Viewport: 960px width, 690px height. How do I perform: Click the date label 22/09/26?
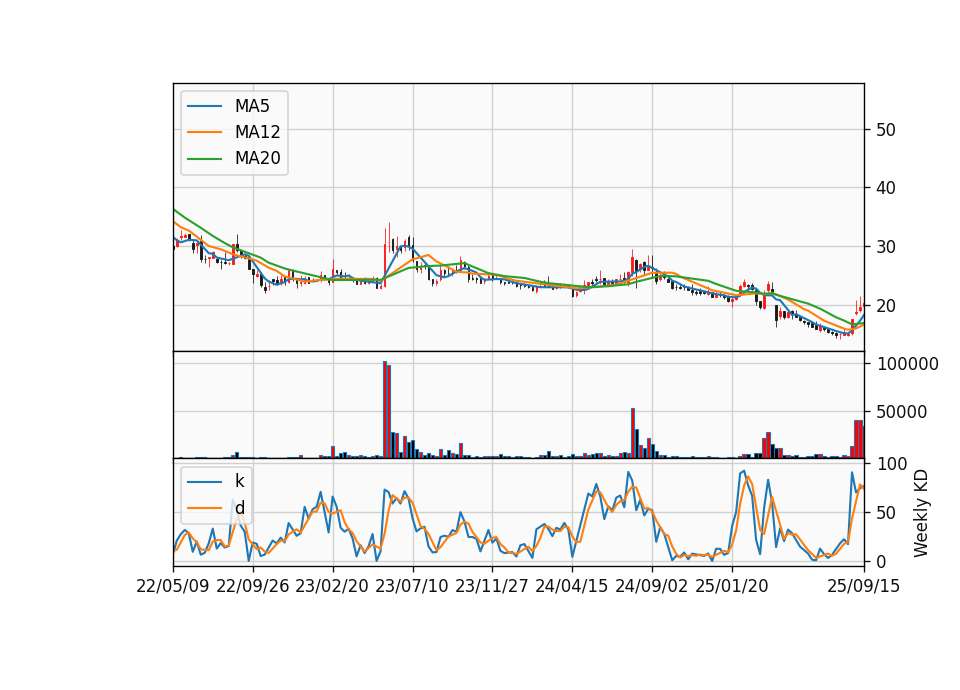pyautogui.click(x=253, y=586)
